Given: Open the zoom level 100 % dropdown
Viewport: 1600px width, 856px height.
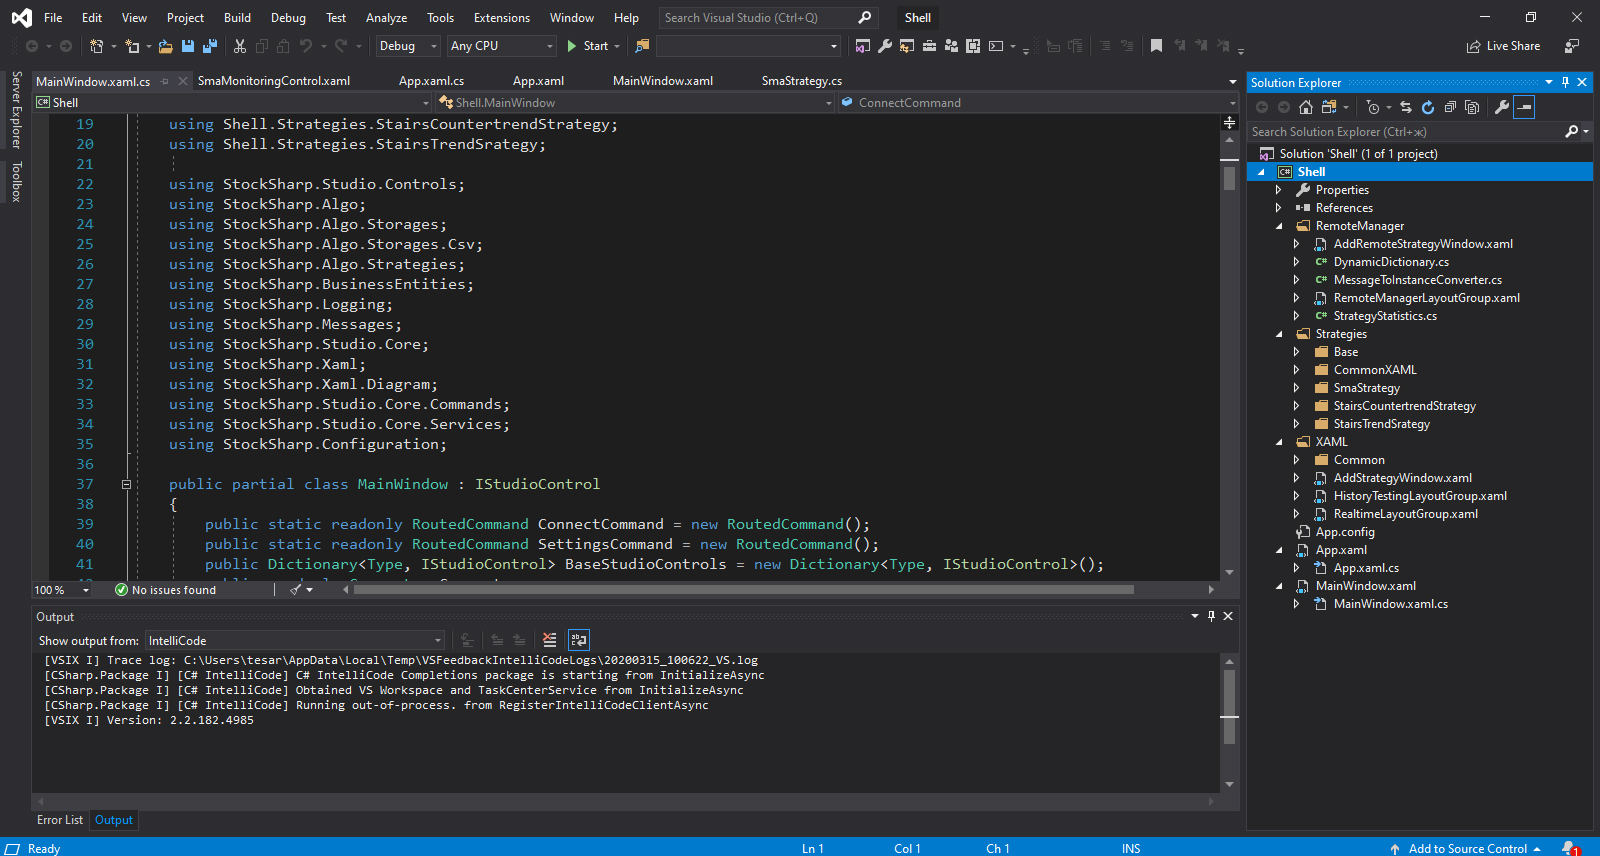Looking at the screenshot, I should coord(62,590).
